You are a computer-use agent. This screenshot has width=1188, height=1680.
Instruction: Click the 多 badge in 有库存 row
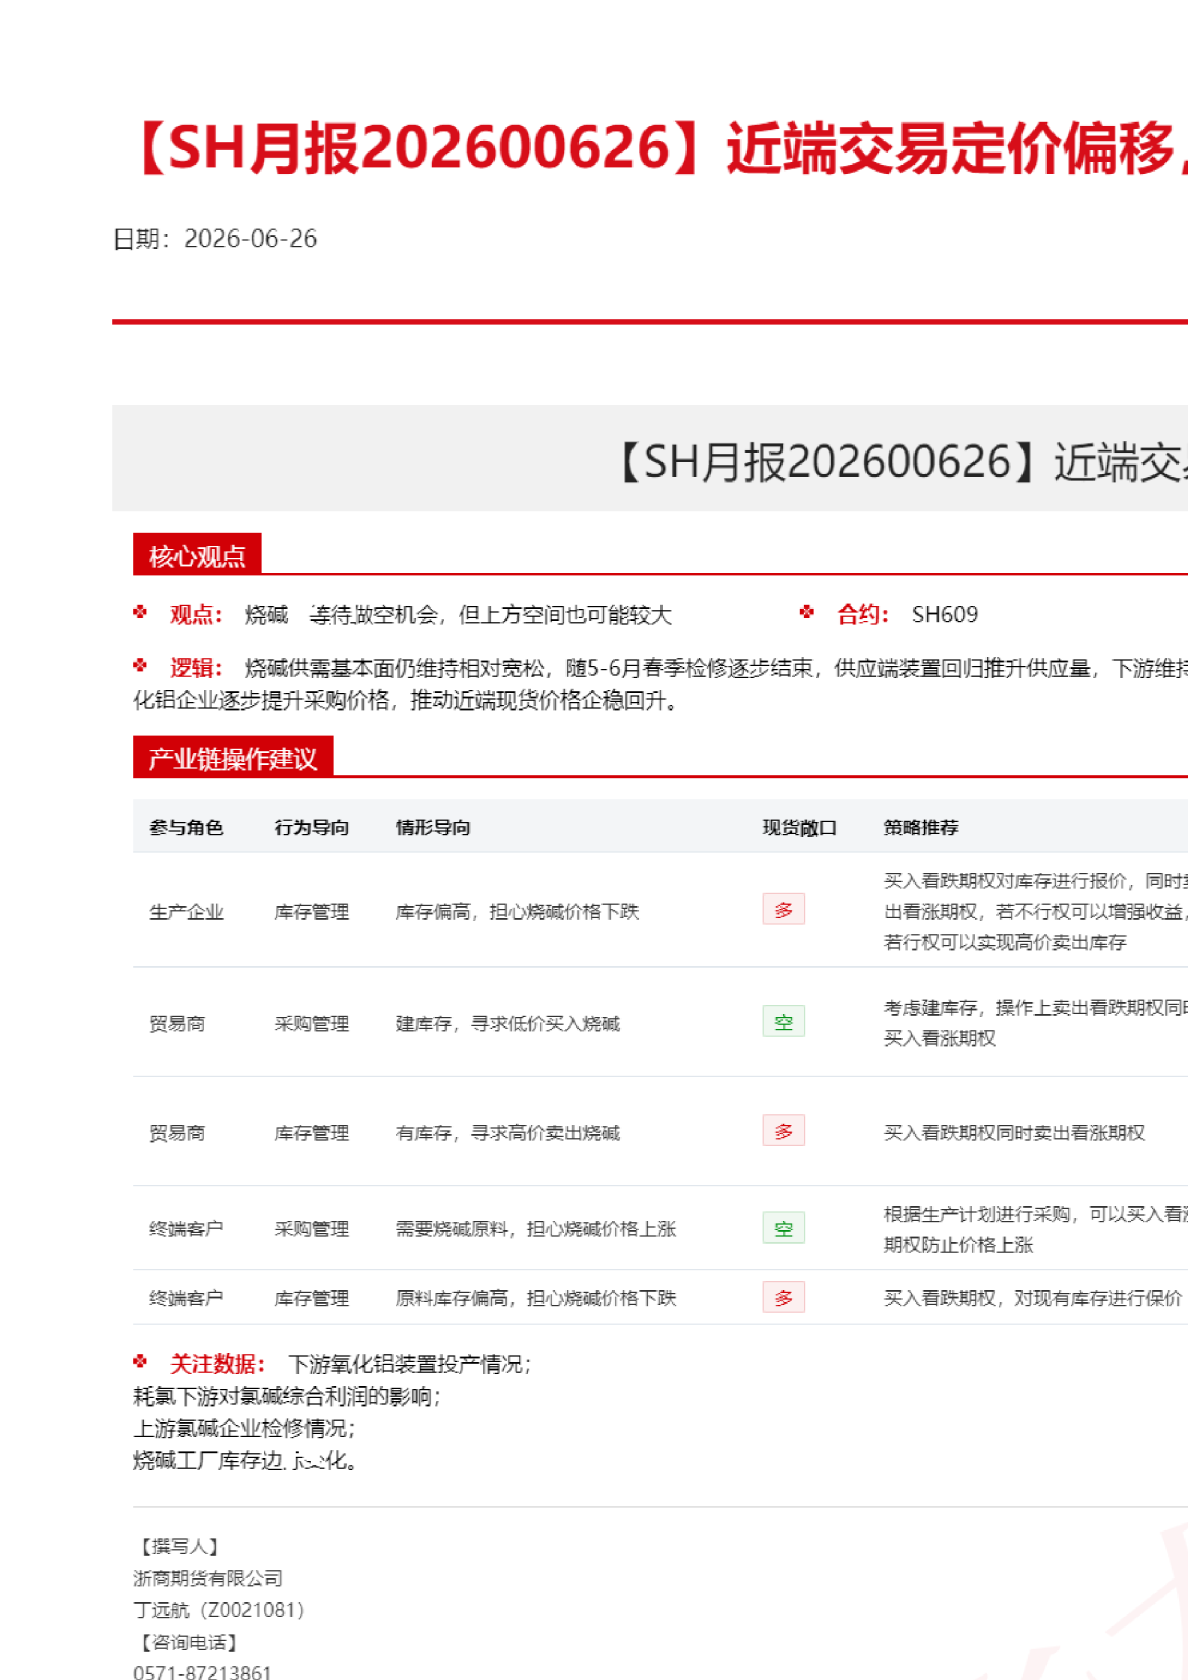pyautogui.click(x=784, y=1130)
